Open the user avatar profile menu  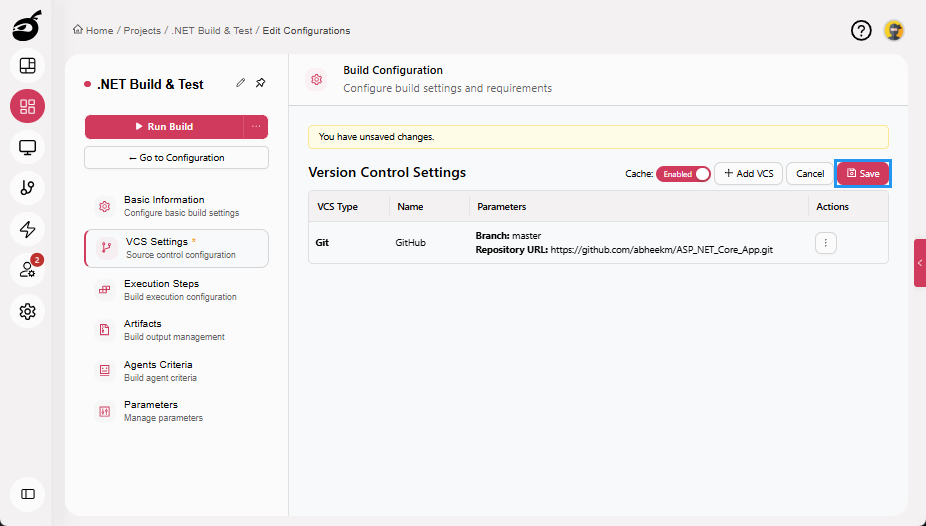click(894, 31)
